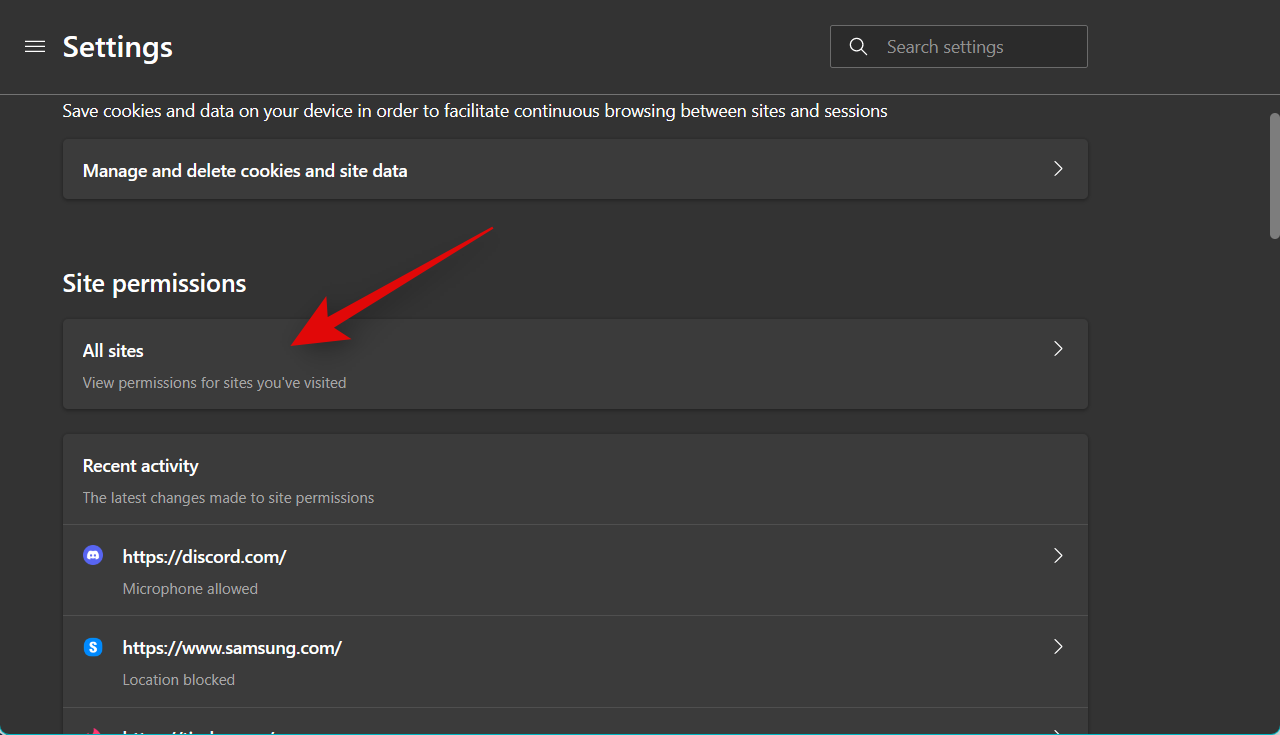1280x735 pixels.
Task: Expand Samsung row with its chevron
Action: coord(1058,647)
